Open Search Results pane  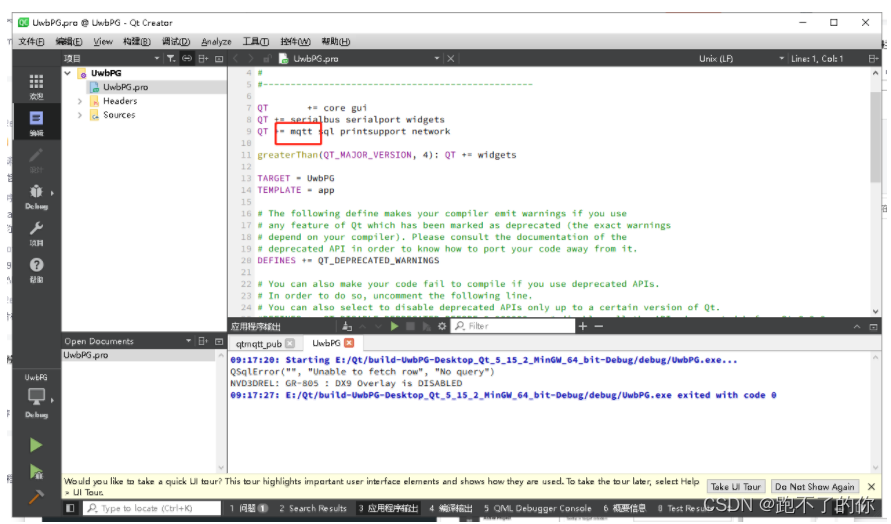coord(313,508)
